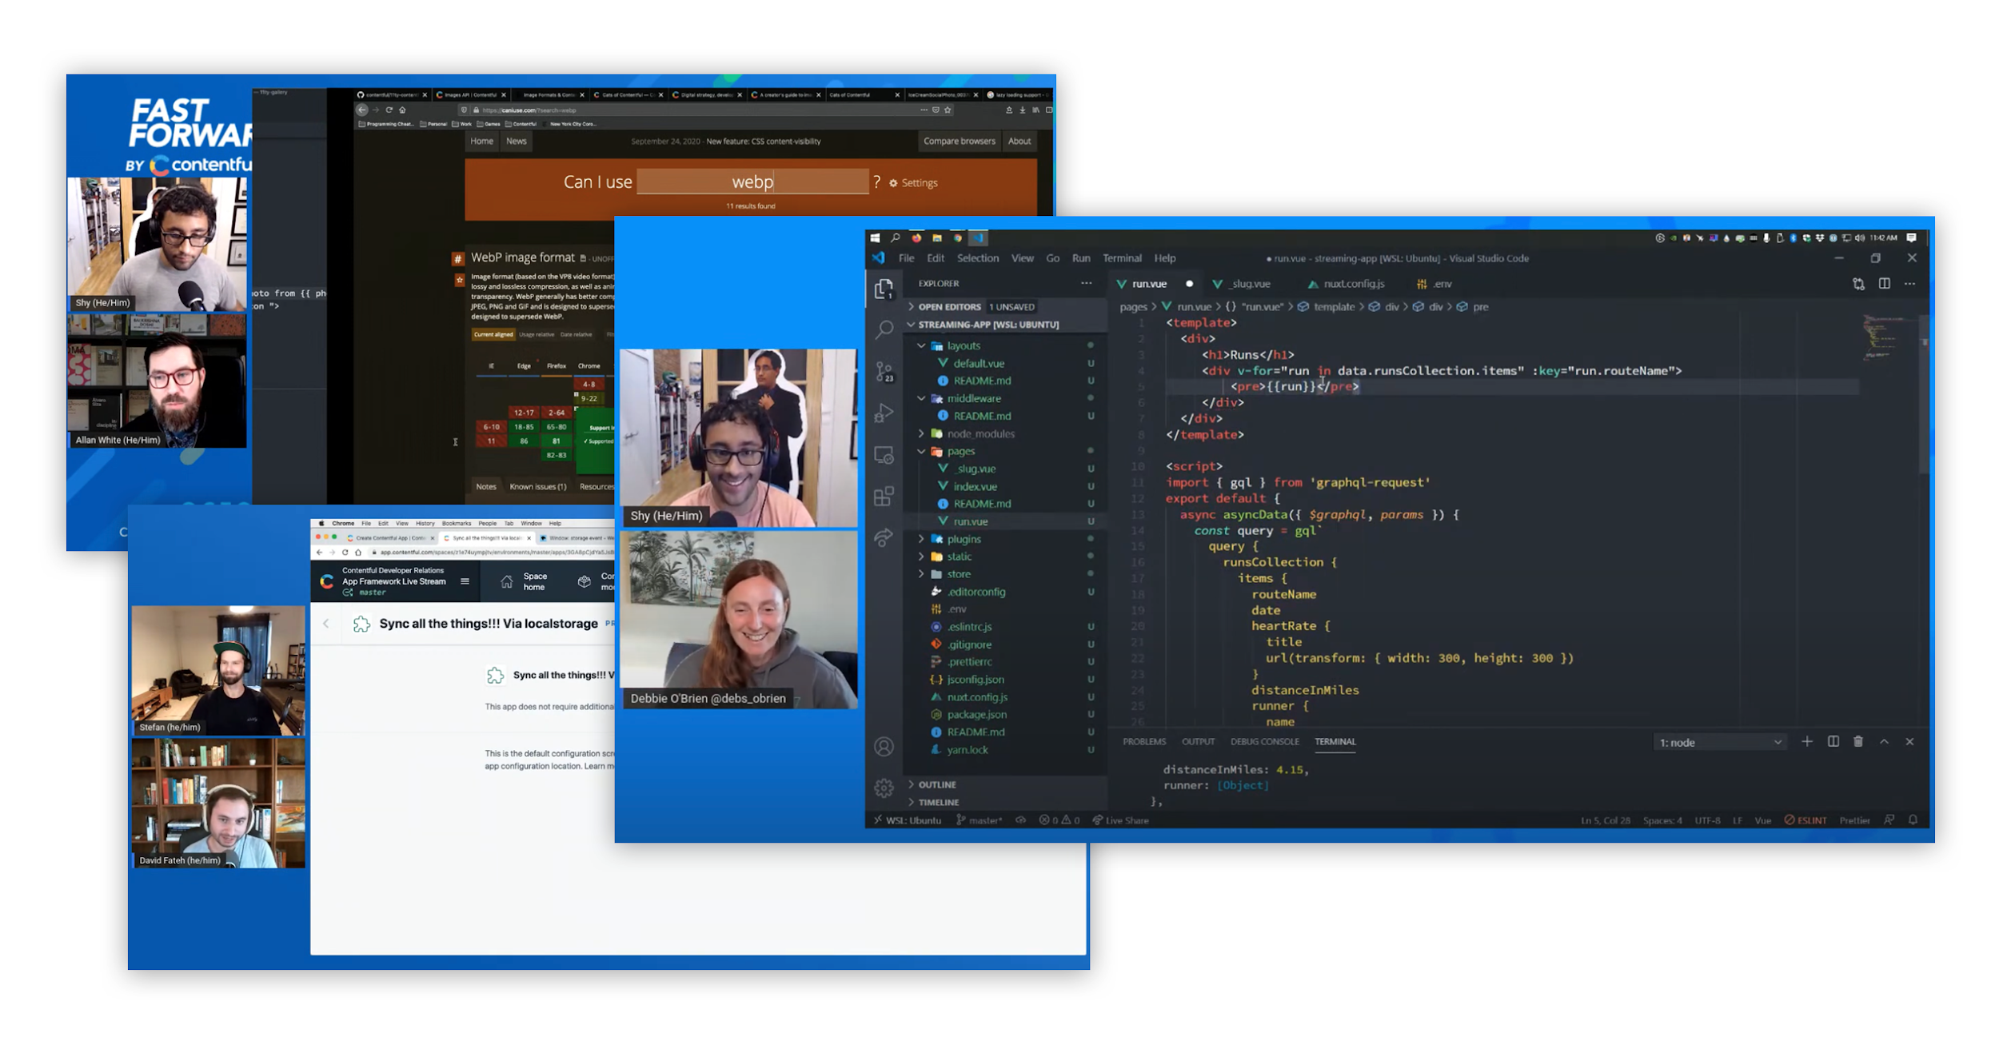Image resolution: width=1999 pixels, height=1037 pixels.
Task: Open the Extensions view icon
Action: pos(884,497)
